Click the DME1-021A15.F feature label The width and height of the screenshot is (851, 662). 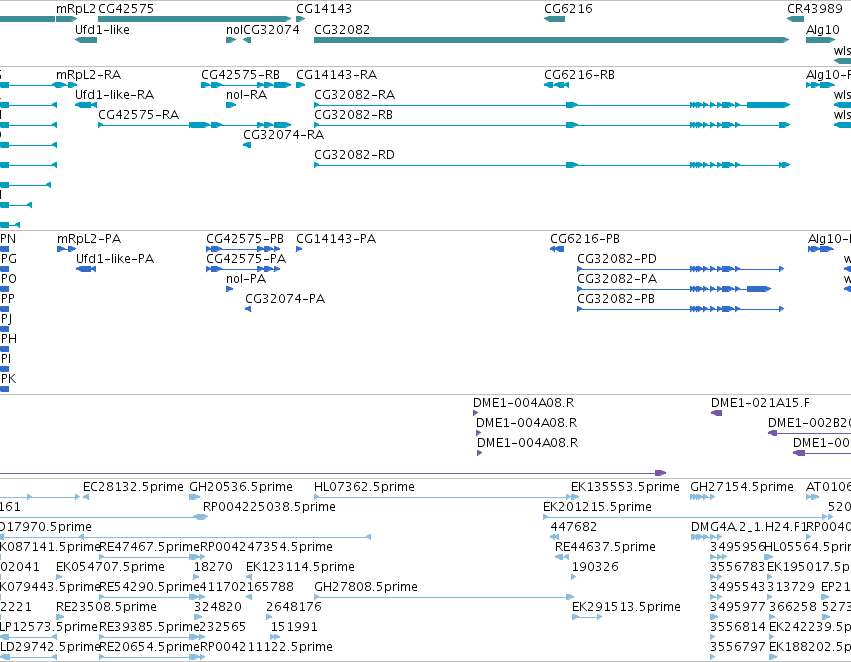coord(760,403)
